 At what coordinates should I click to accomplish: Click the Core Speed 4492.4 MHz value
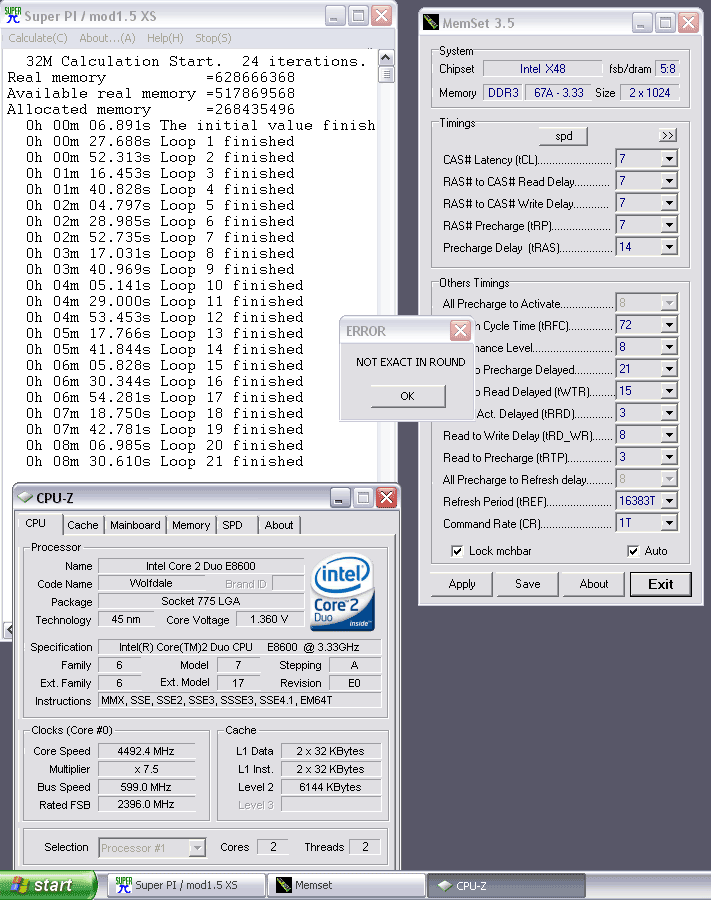click(x=146, y=751)
